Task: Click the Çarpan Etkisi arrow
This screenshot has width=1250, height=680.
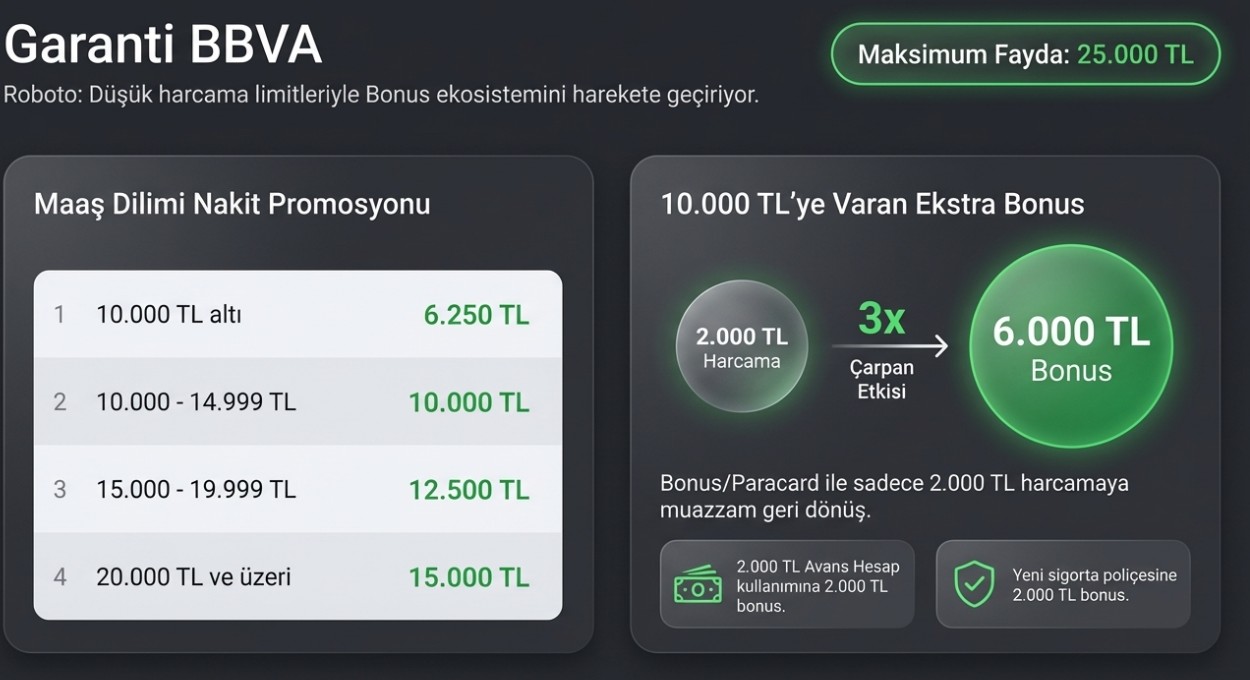Action: pyautogui.click(x=889, y=347)
